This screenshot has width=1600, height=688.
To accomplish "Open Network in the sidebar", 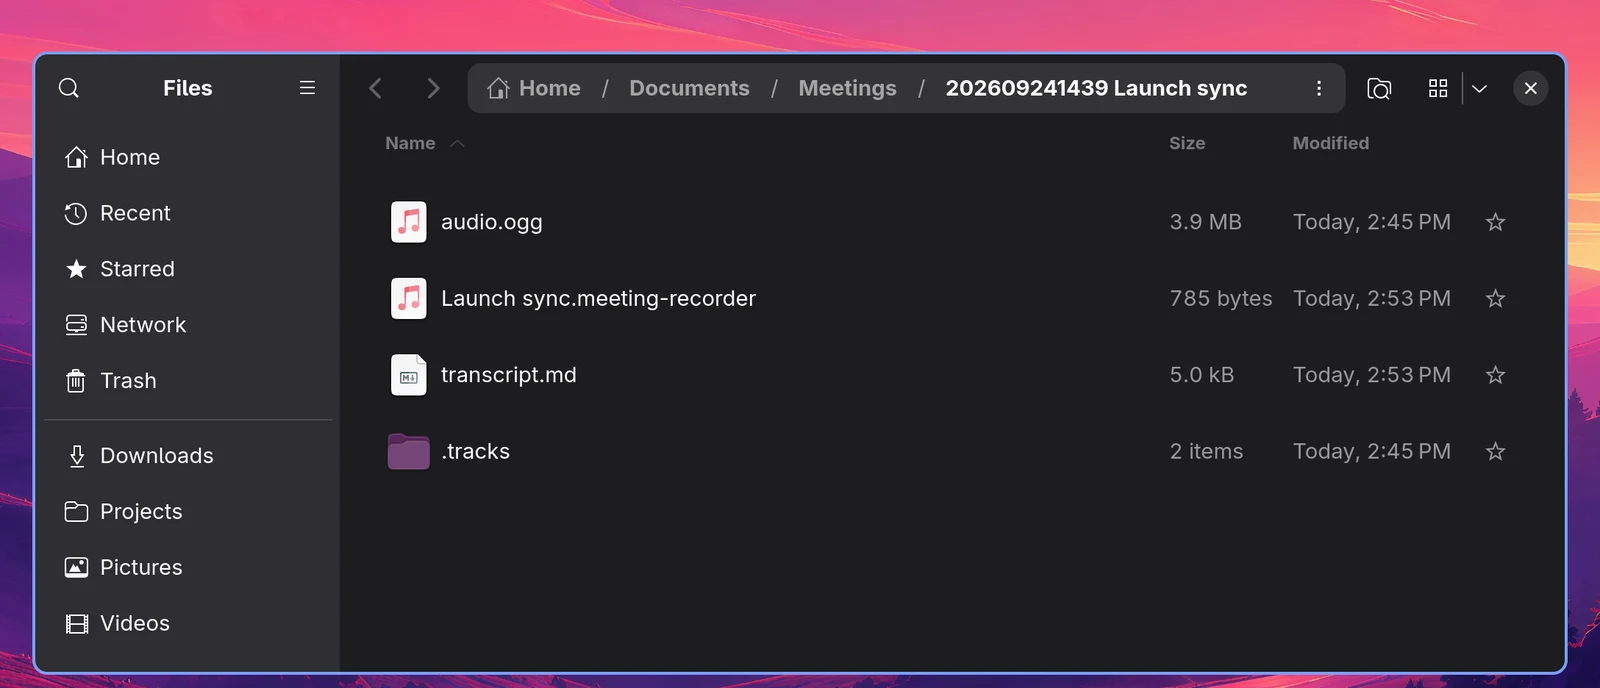I will [x=188, y=325].
